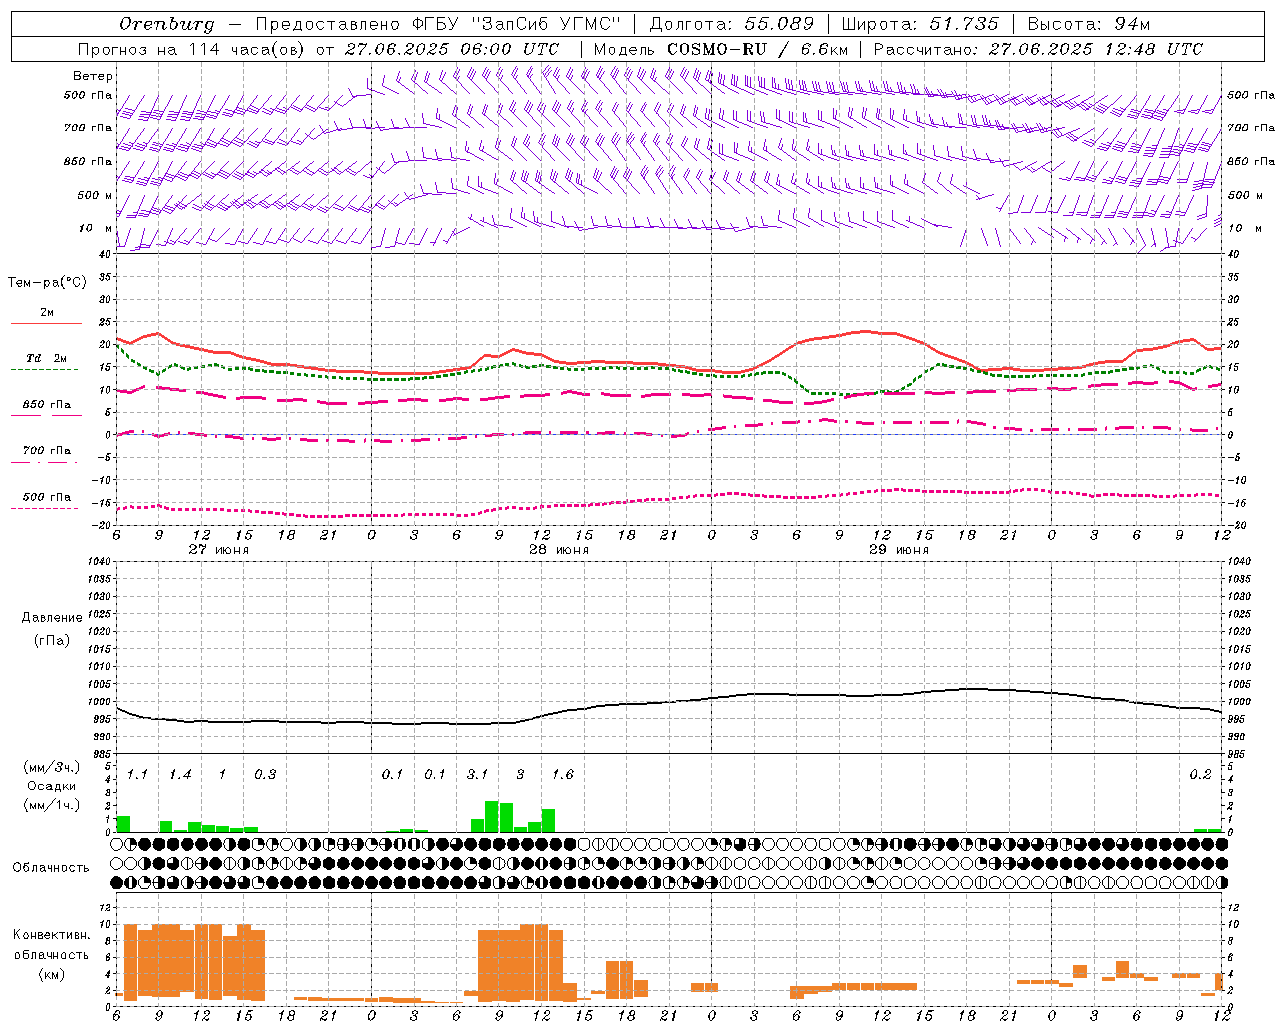
Task: Click the station name Orenburg in the header
Action: point(166,24)
